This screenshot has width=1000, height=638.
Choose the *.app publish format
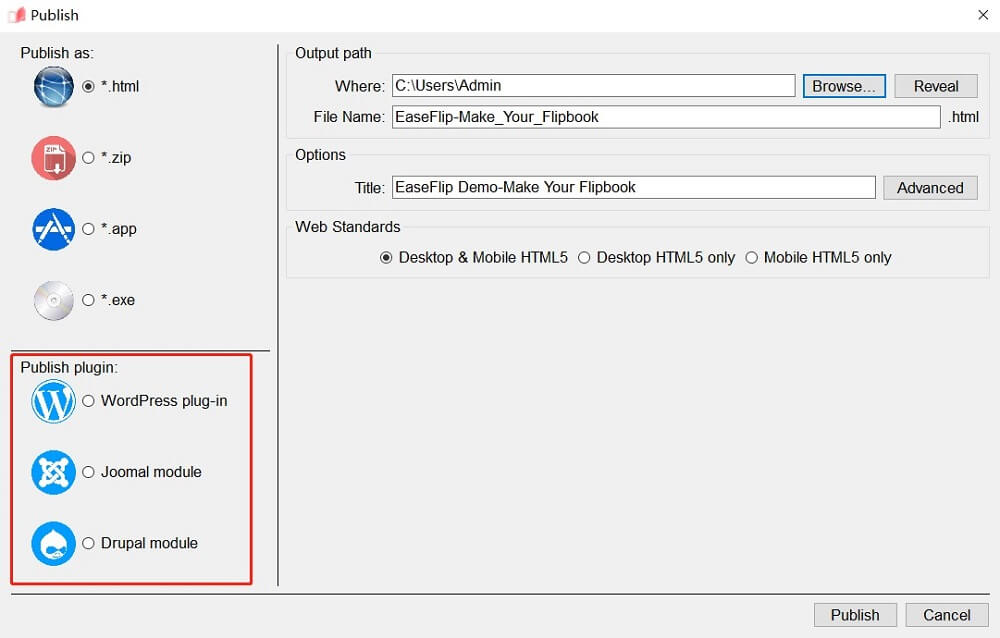click(89, 229)
